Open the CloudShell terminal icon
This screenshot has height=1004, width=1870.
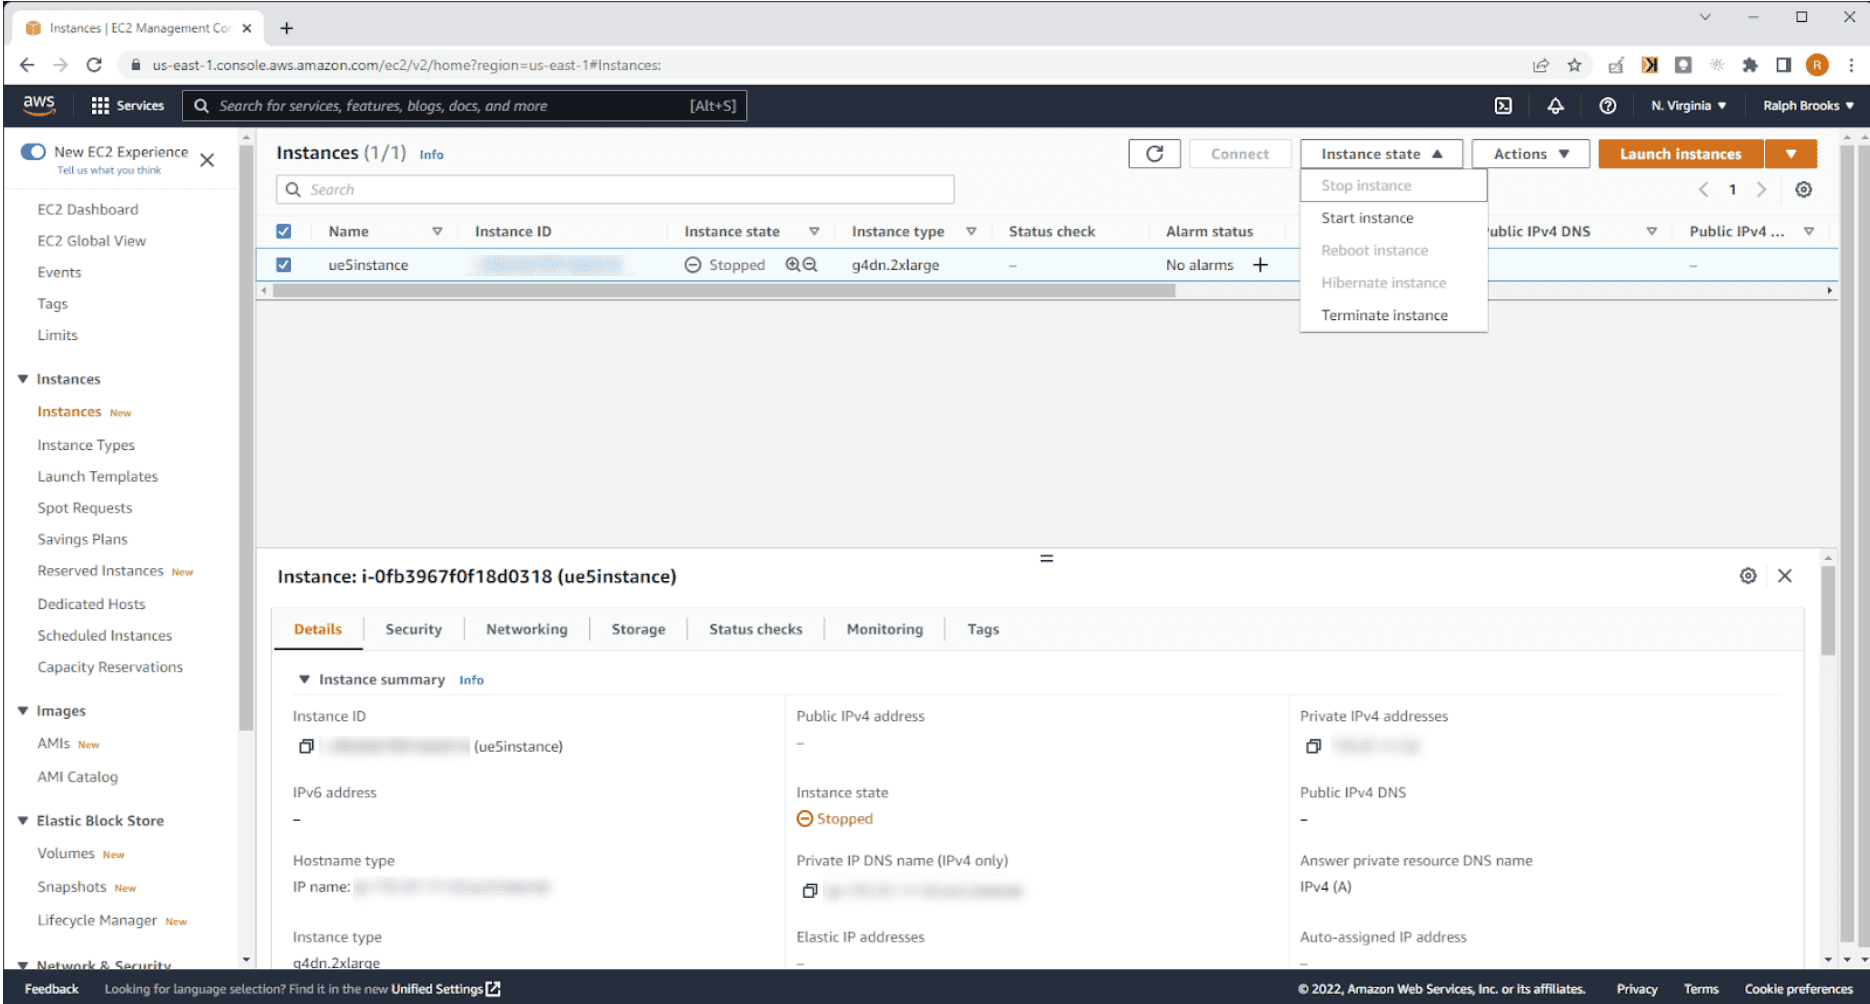coord(1503,105)
